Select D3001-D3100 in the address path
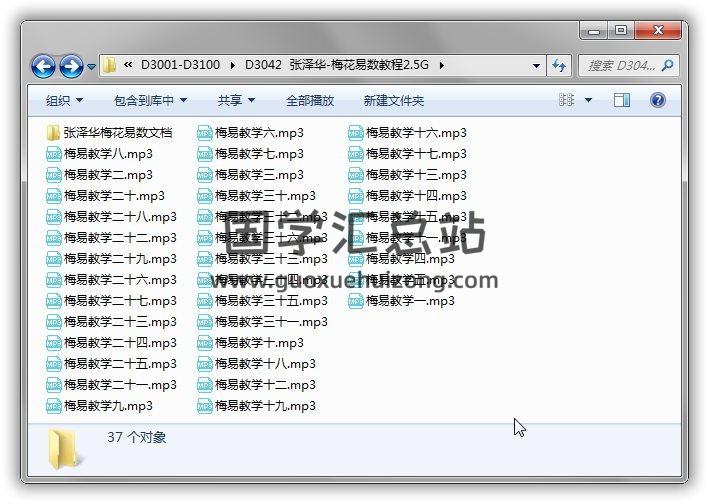This screenshot has width=709, height=504. tap(180, 65)
